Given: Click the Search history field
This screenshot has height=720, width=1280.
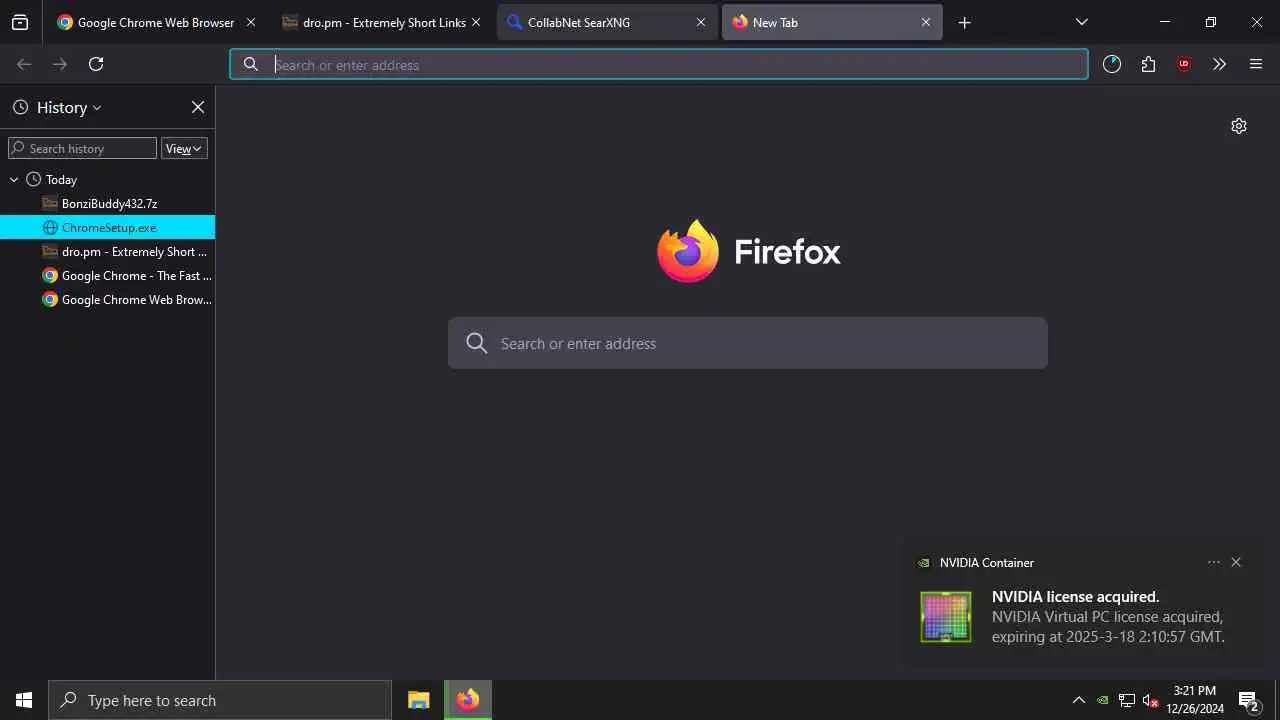Looking at the screenshot, I should (x=82, y=148).
